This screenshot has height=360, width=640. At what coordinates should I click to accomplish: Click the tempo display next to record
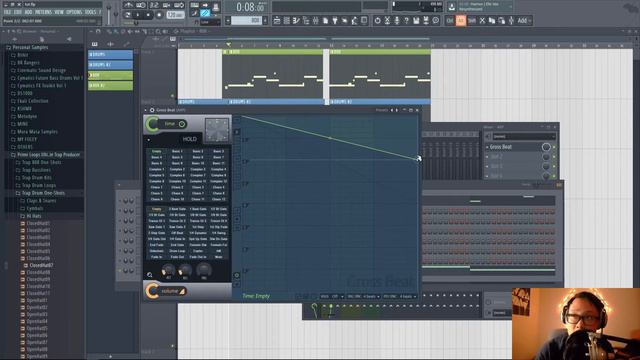point(175,15)
